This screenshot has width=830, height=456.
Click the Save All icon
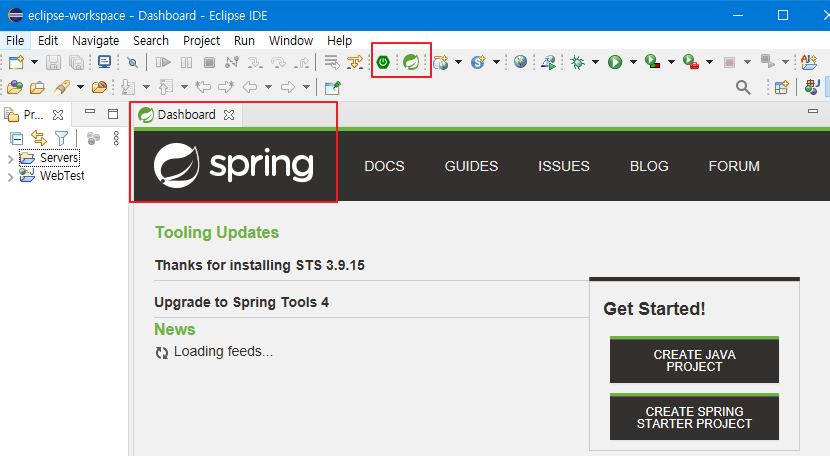click(77, 62)
